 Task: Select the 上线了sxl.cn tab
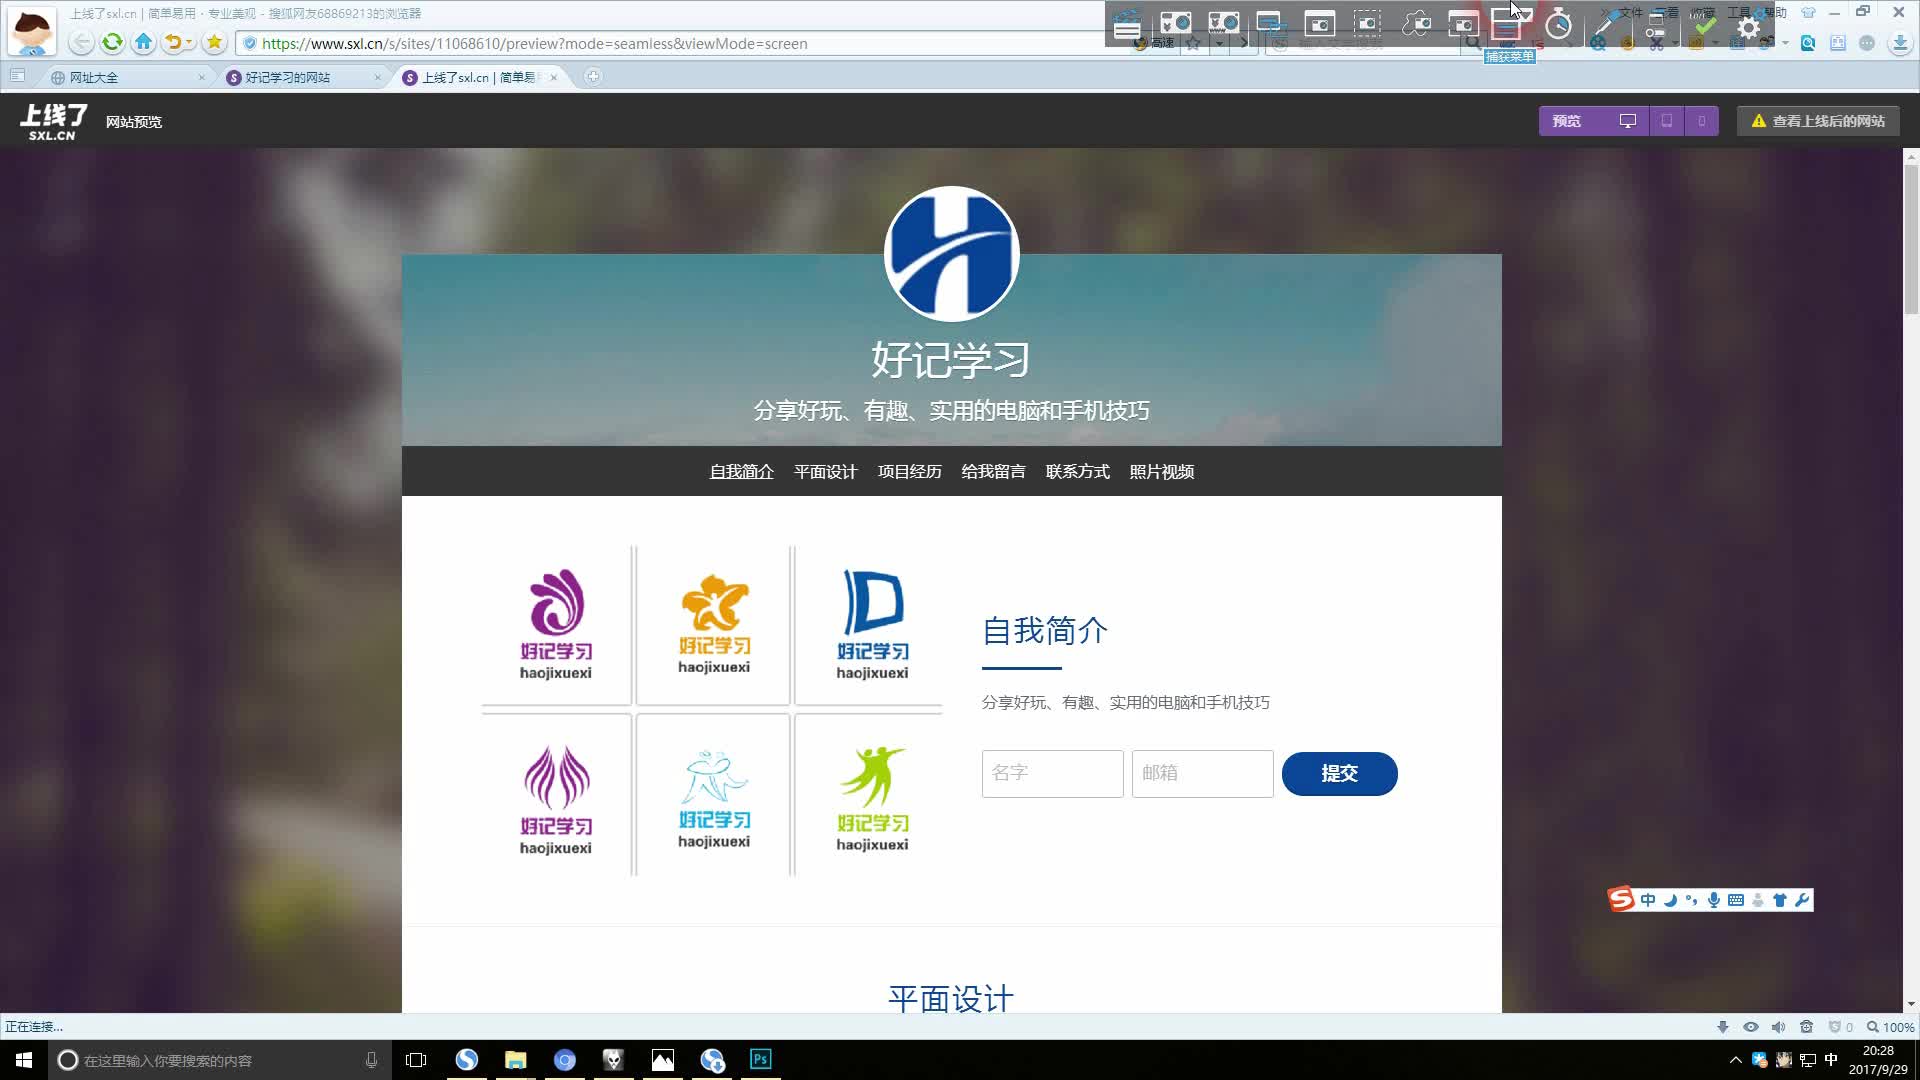tap(479, 77)
